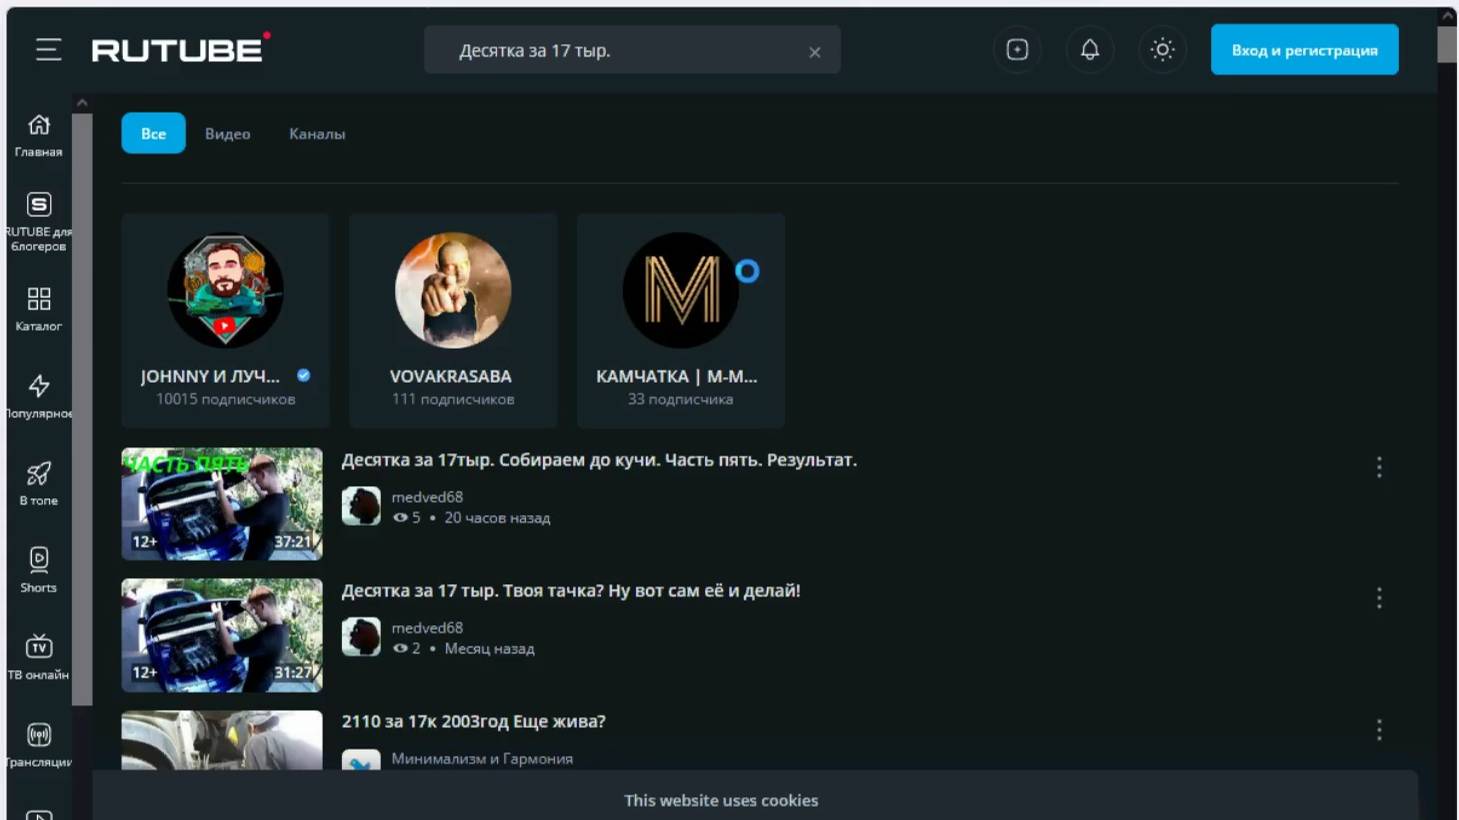Open RUTUBE для блогеров in sidebar
Screen dimensions: 1459x820
tap(38, 222)
